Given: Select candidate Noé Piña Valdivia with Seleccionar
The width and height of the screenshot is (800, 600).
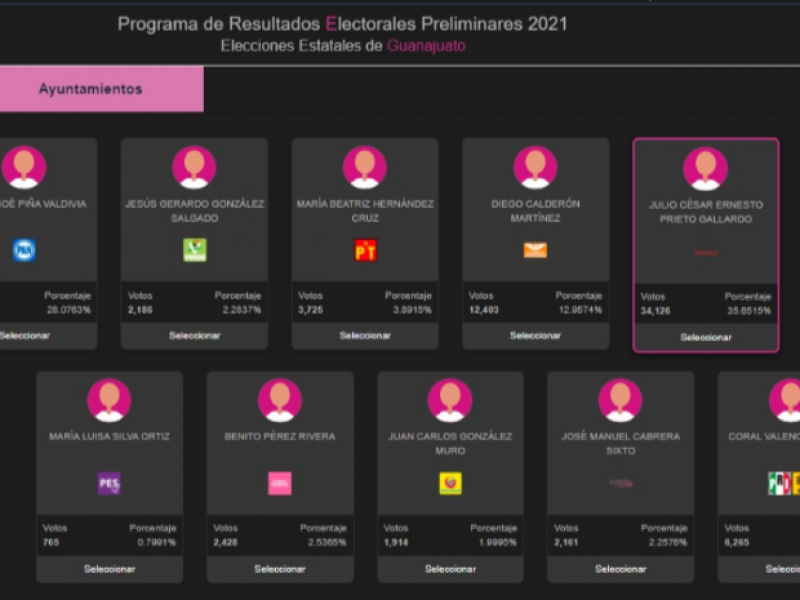Looking at the screenshot, I should (x=24, y=336).
